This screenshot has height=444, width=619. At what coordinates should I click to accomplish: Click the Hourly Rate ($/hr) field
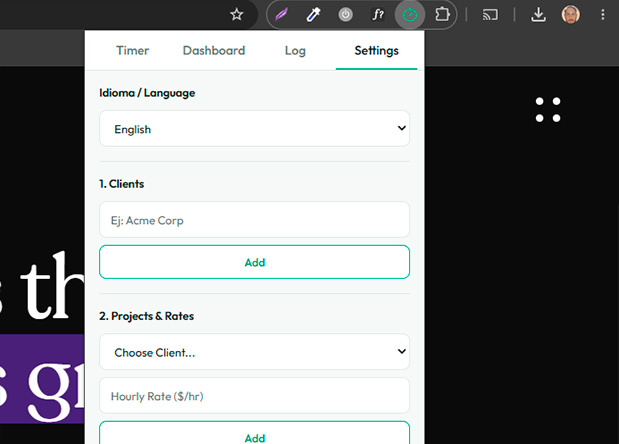tap(255, 396)
